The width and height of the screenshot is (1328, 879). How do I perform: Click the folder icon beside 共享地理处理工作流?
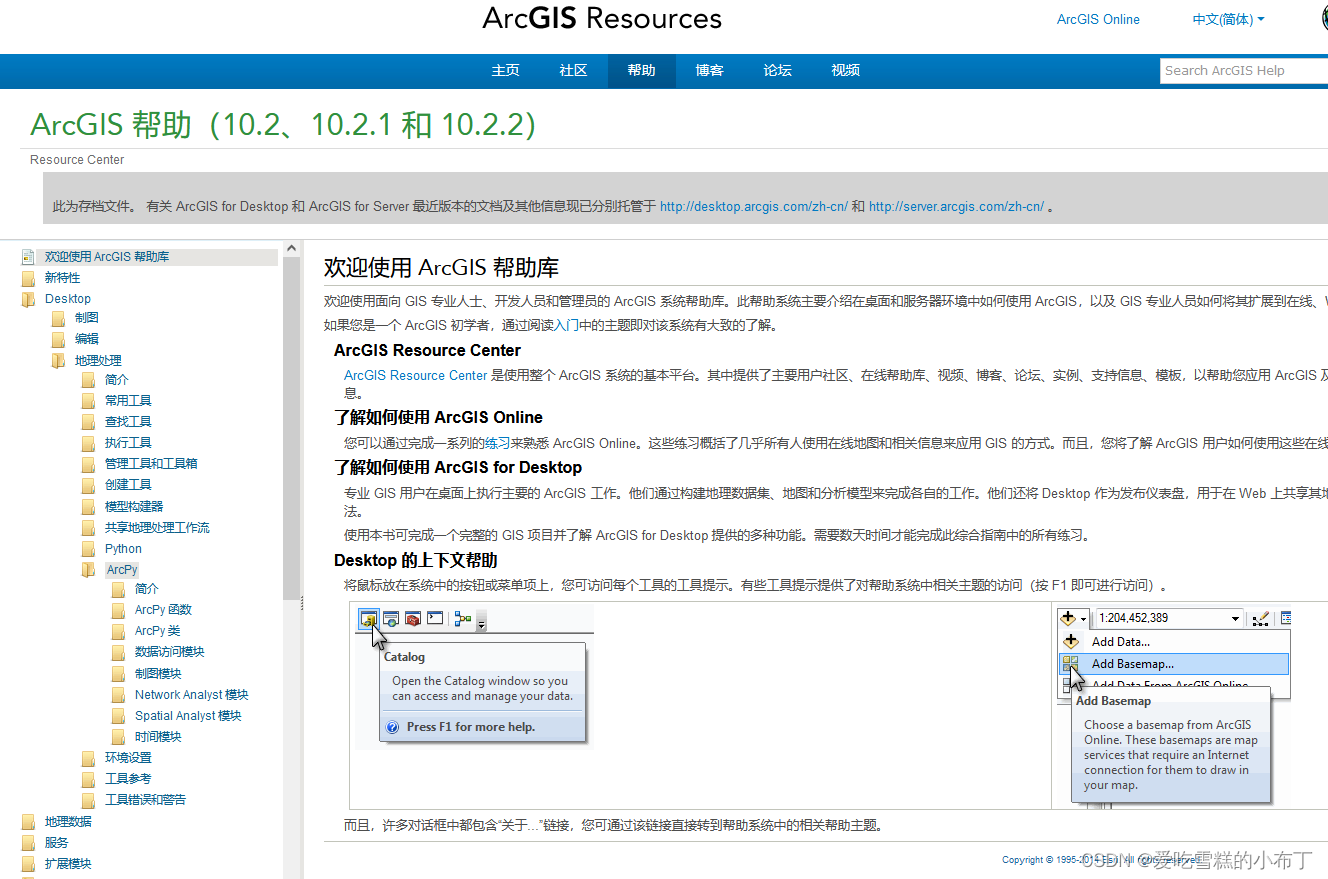click(x=88, y=528)
